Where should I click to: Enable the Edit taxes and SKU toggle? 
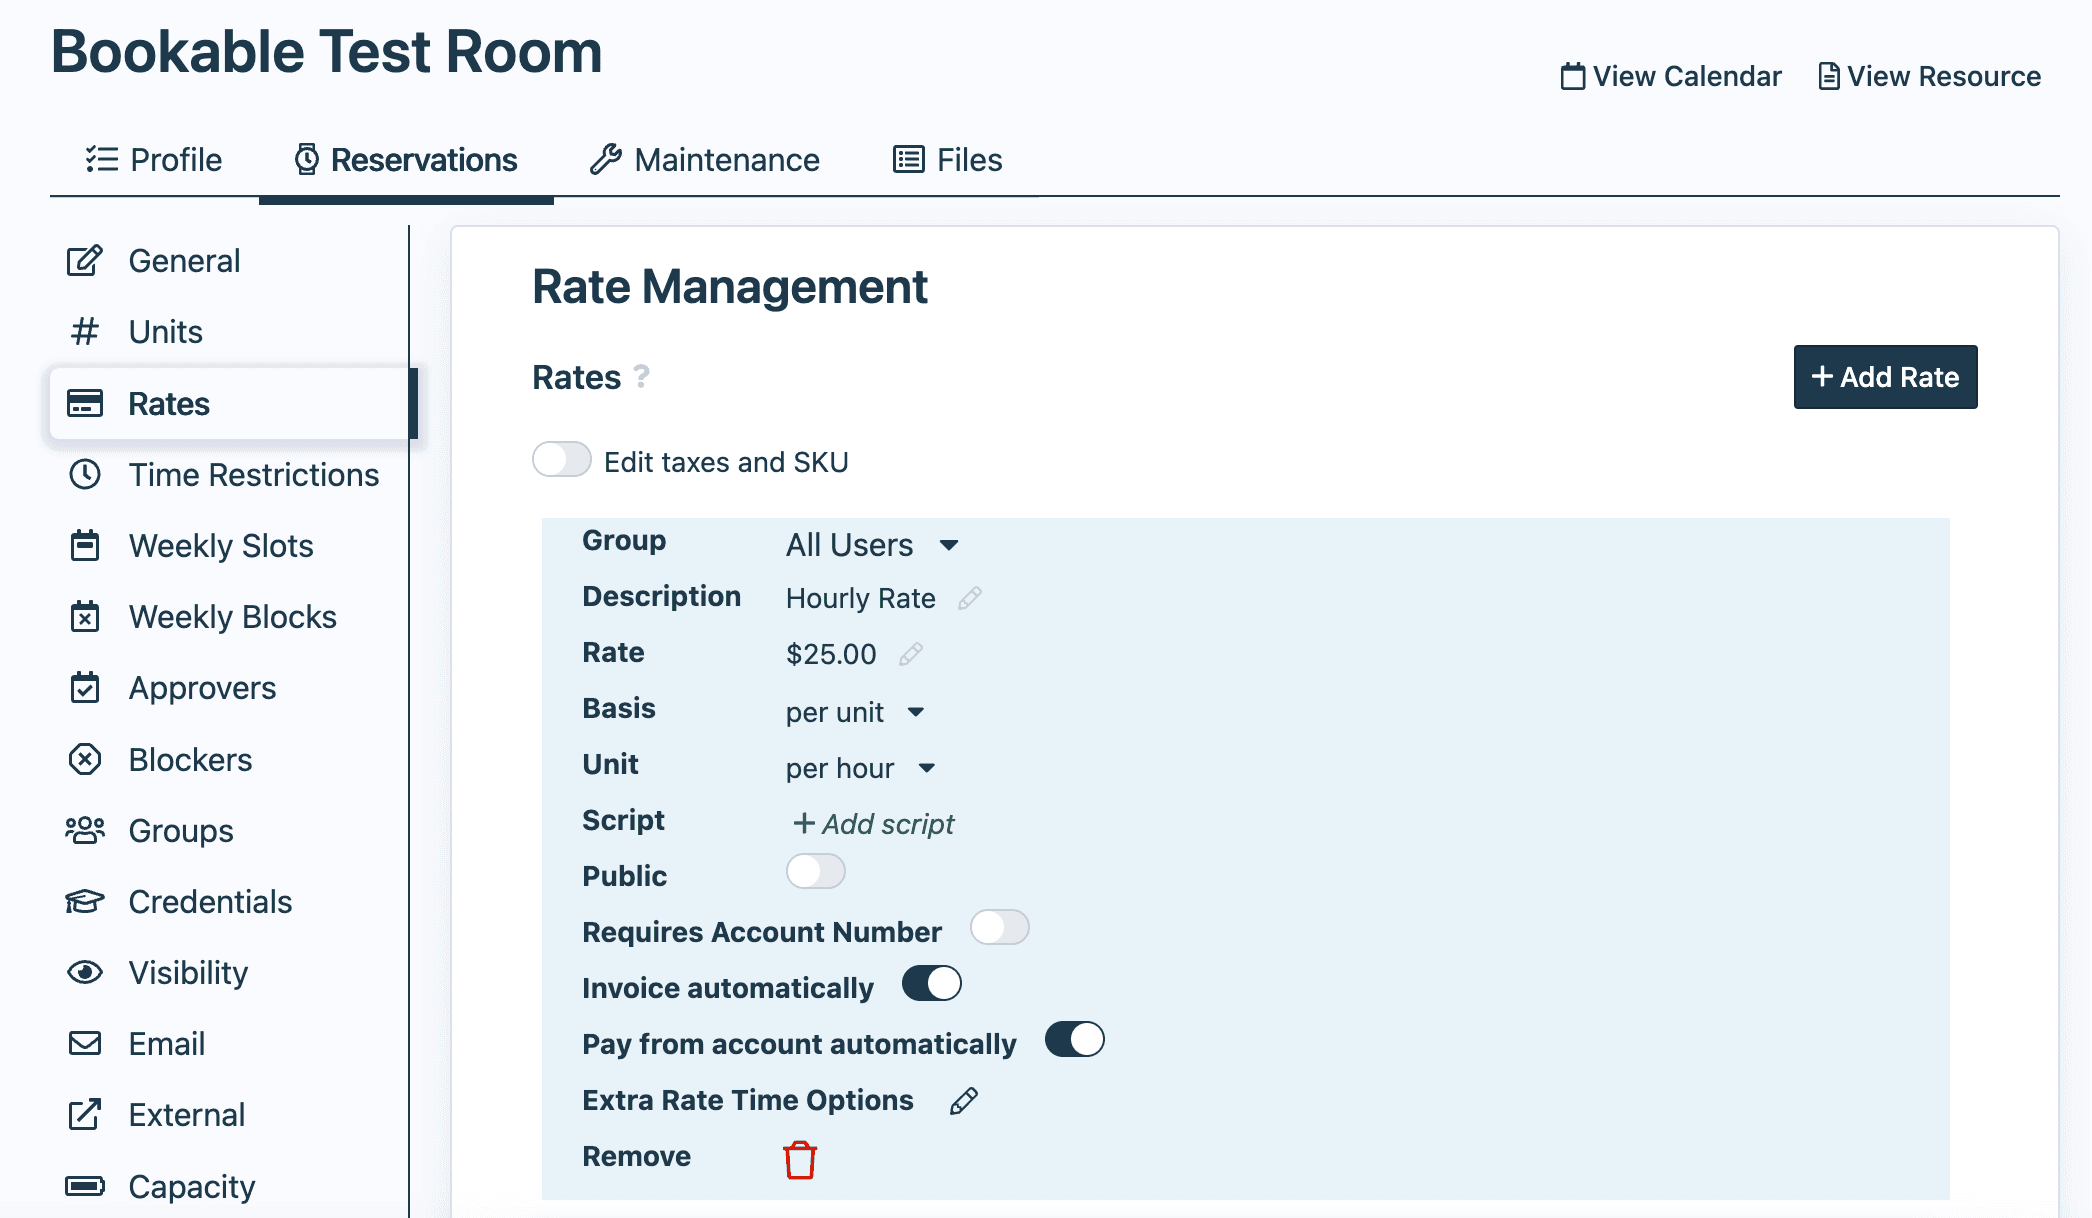pos(561,459)
